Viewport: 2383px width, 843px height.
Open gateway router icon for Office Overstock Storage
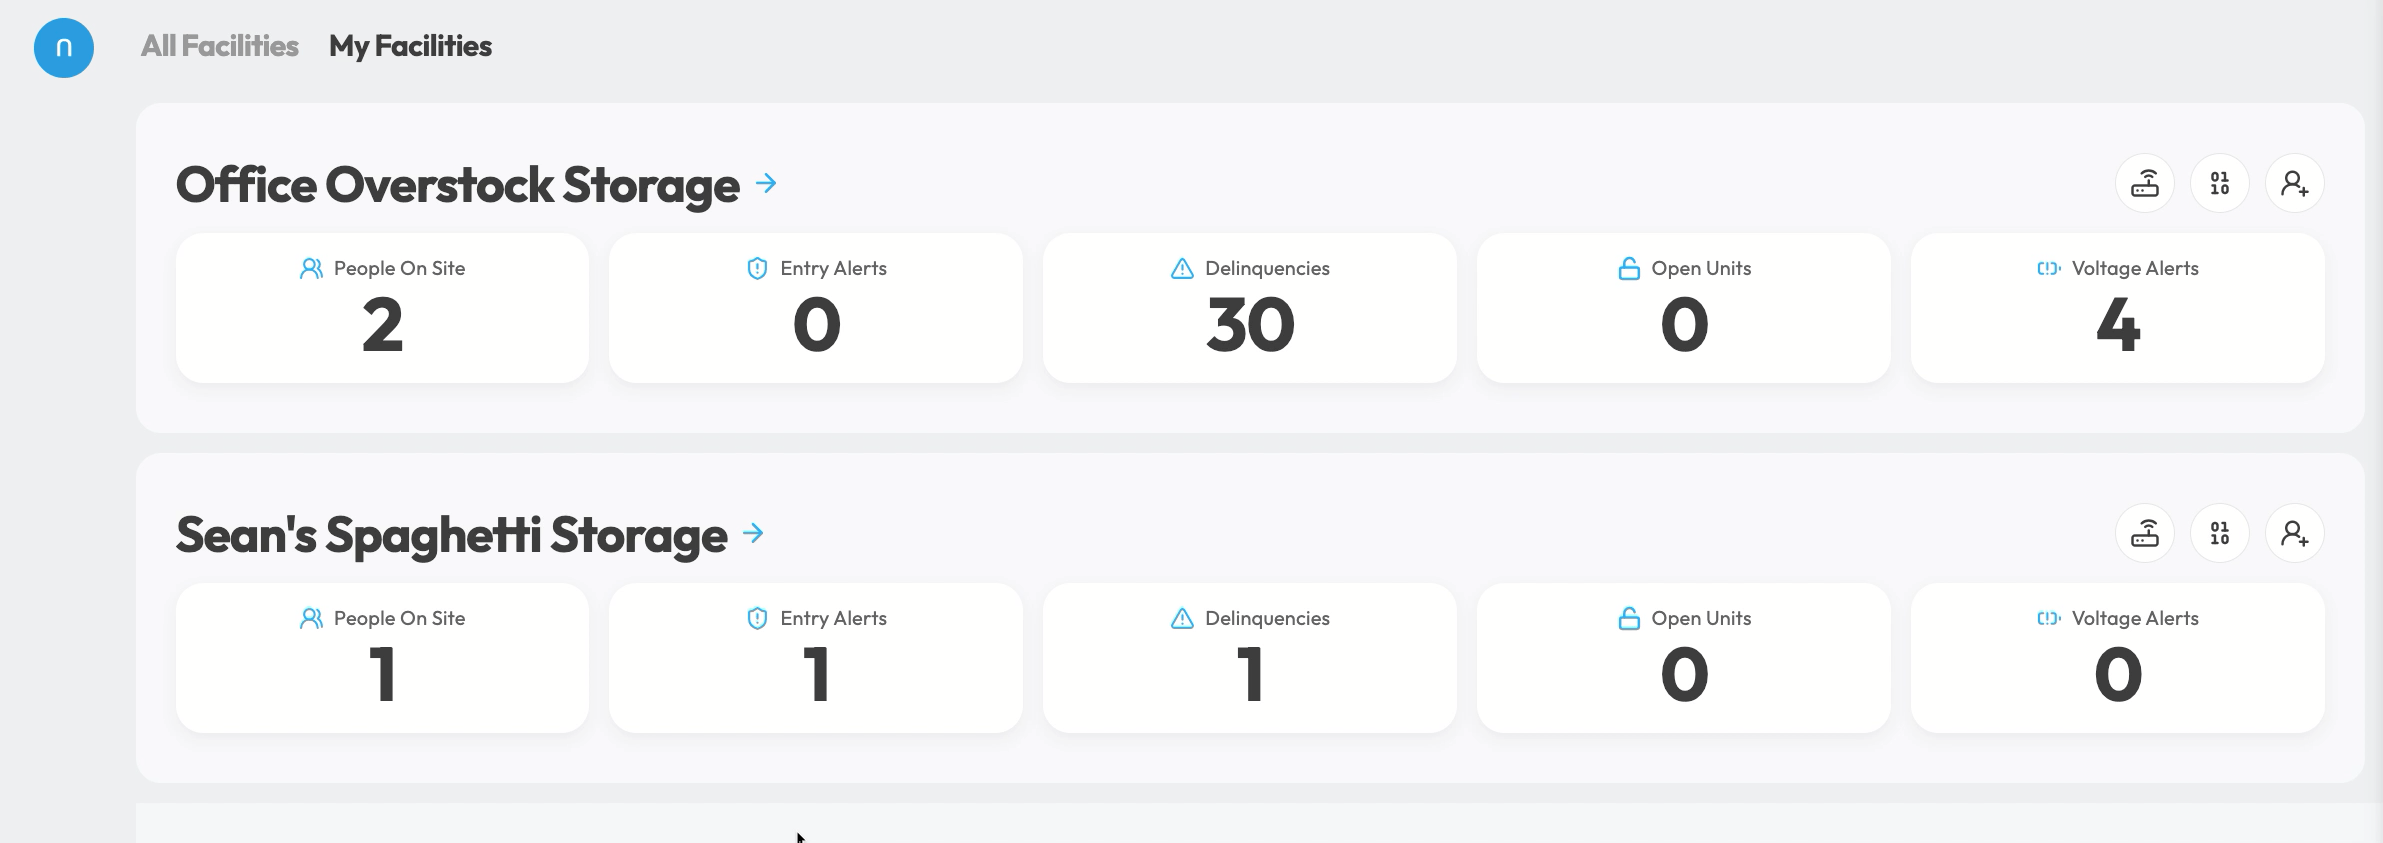[2145, 183]
